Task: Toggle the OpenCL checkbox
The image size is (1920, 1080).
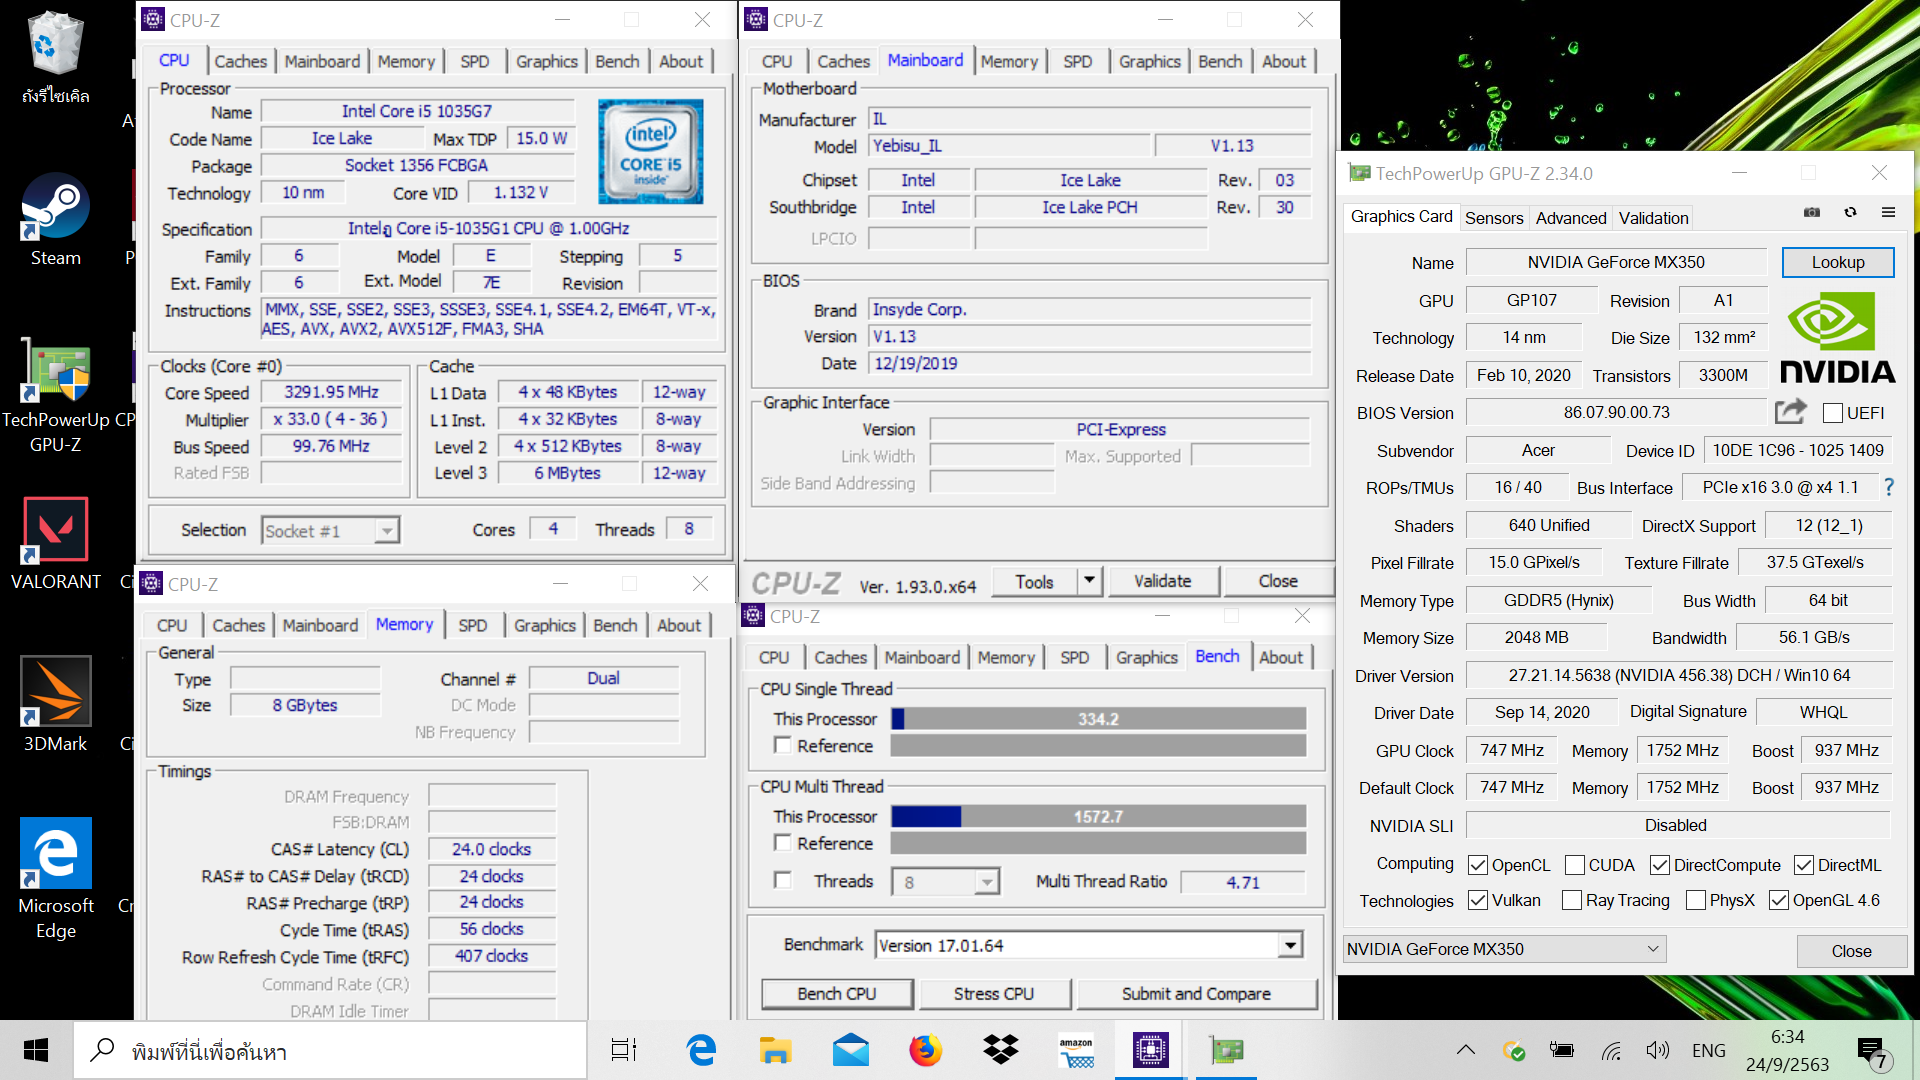Action: (x=1477, y=865)
